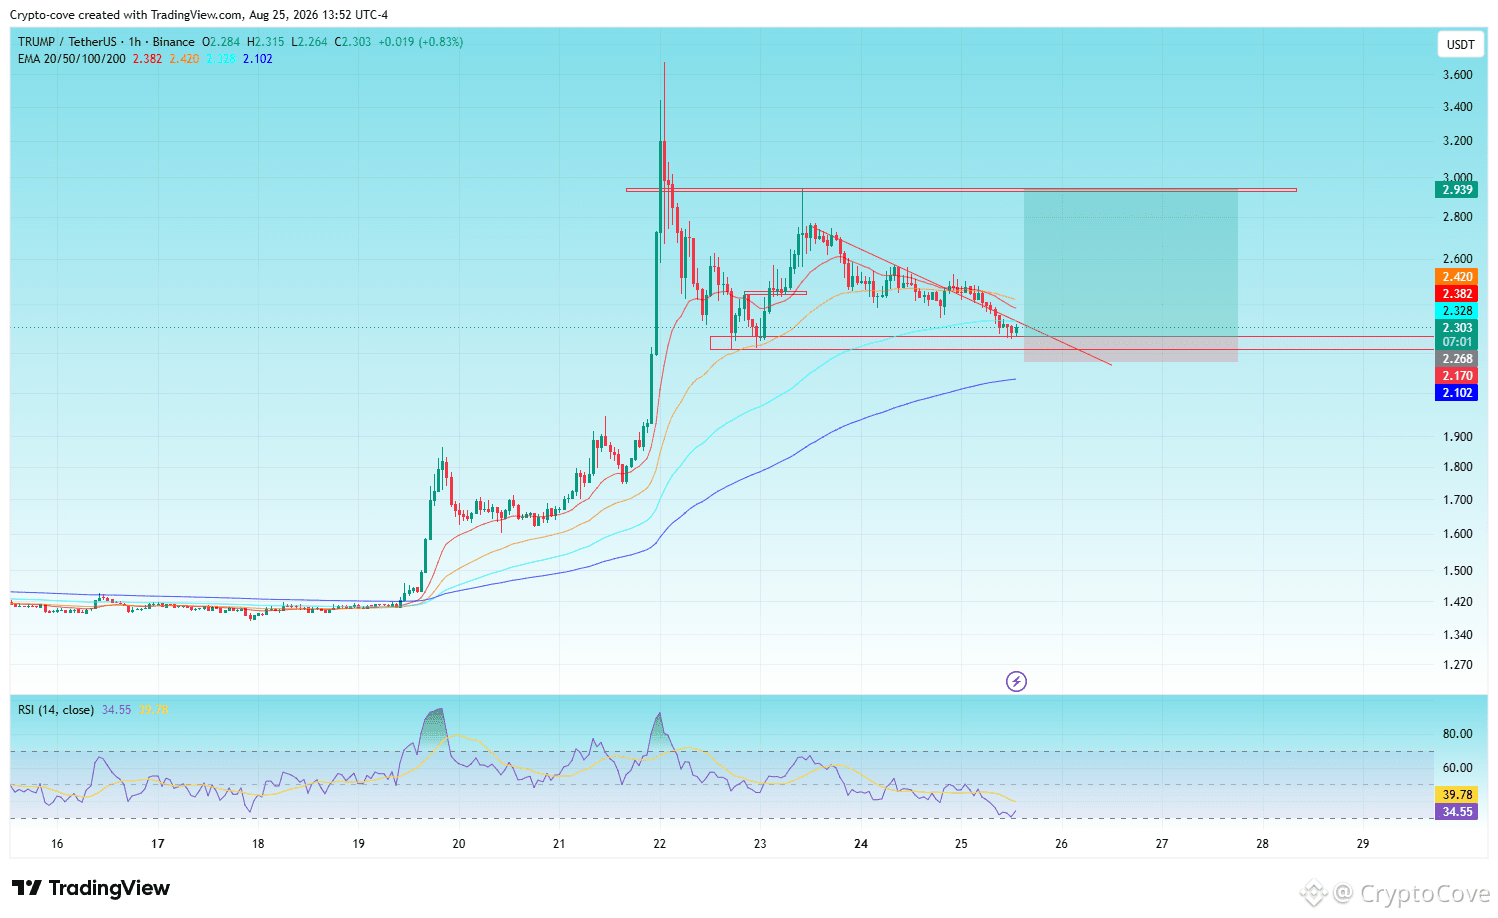
Task: Click the change value +0.019 (+0.83%)
Action: tap(421, 42)
